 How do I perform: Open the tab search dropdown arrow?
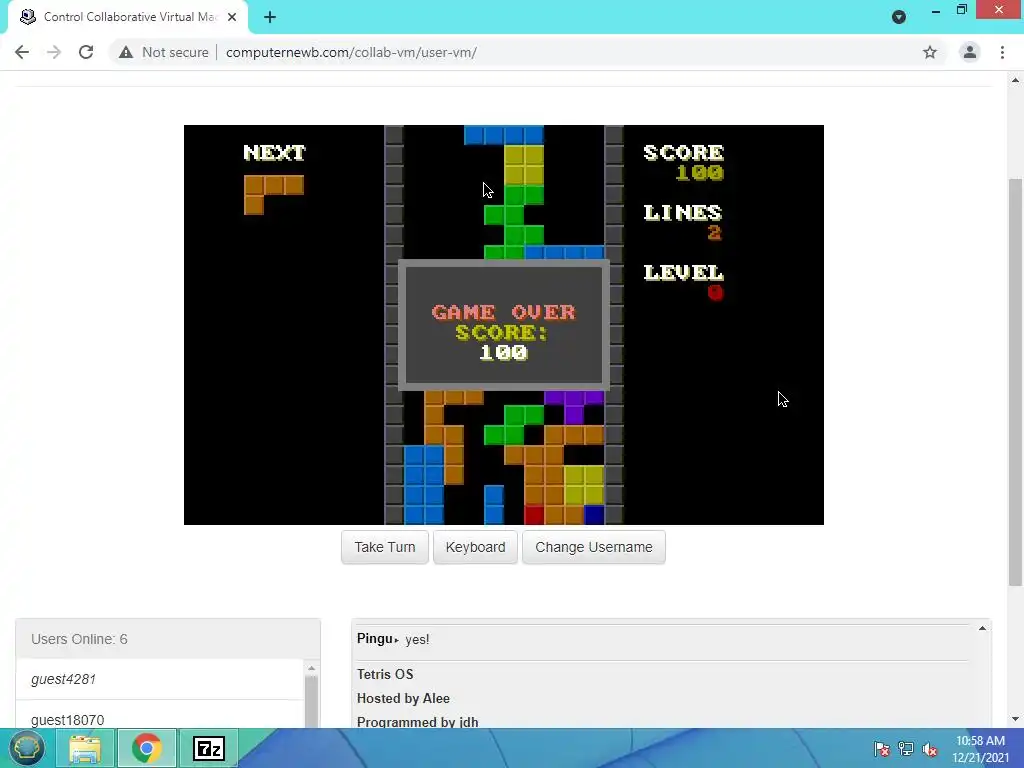(899, 17)
